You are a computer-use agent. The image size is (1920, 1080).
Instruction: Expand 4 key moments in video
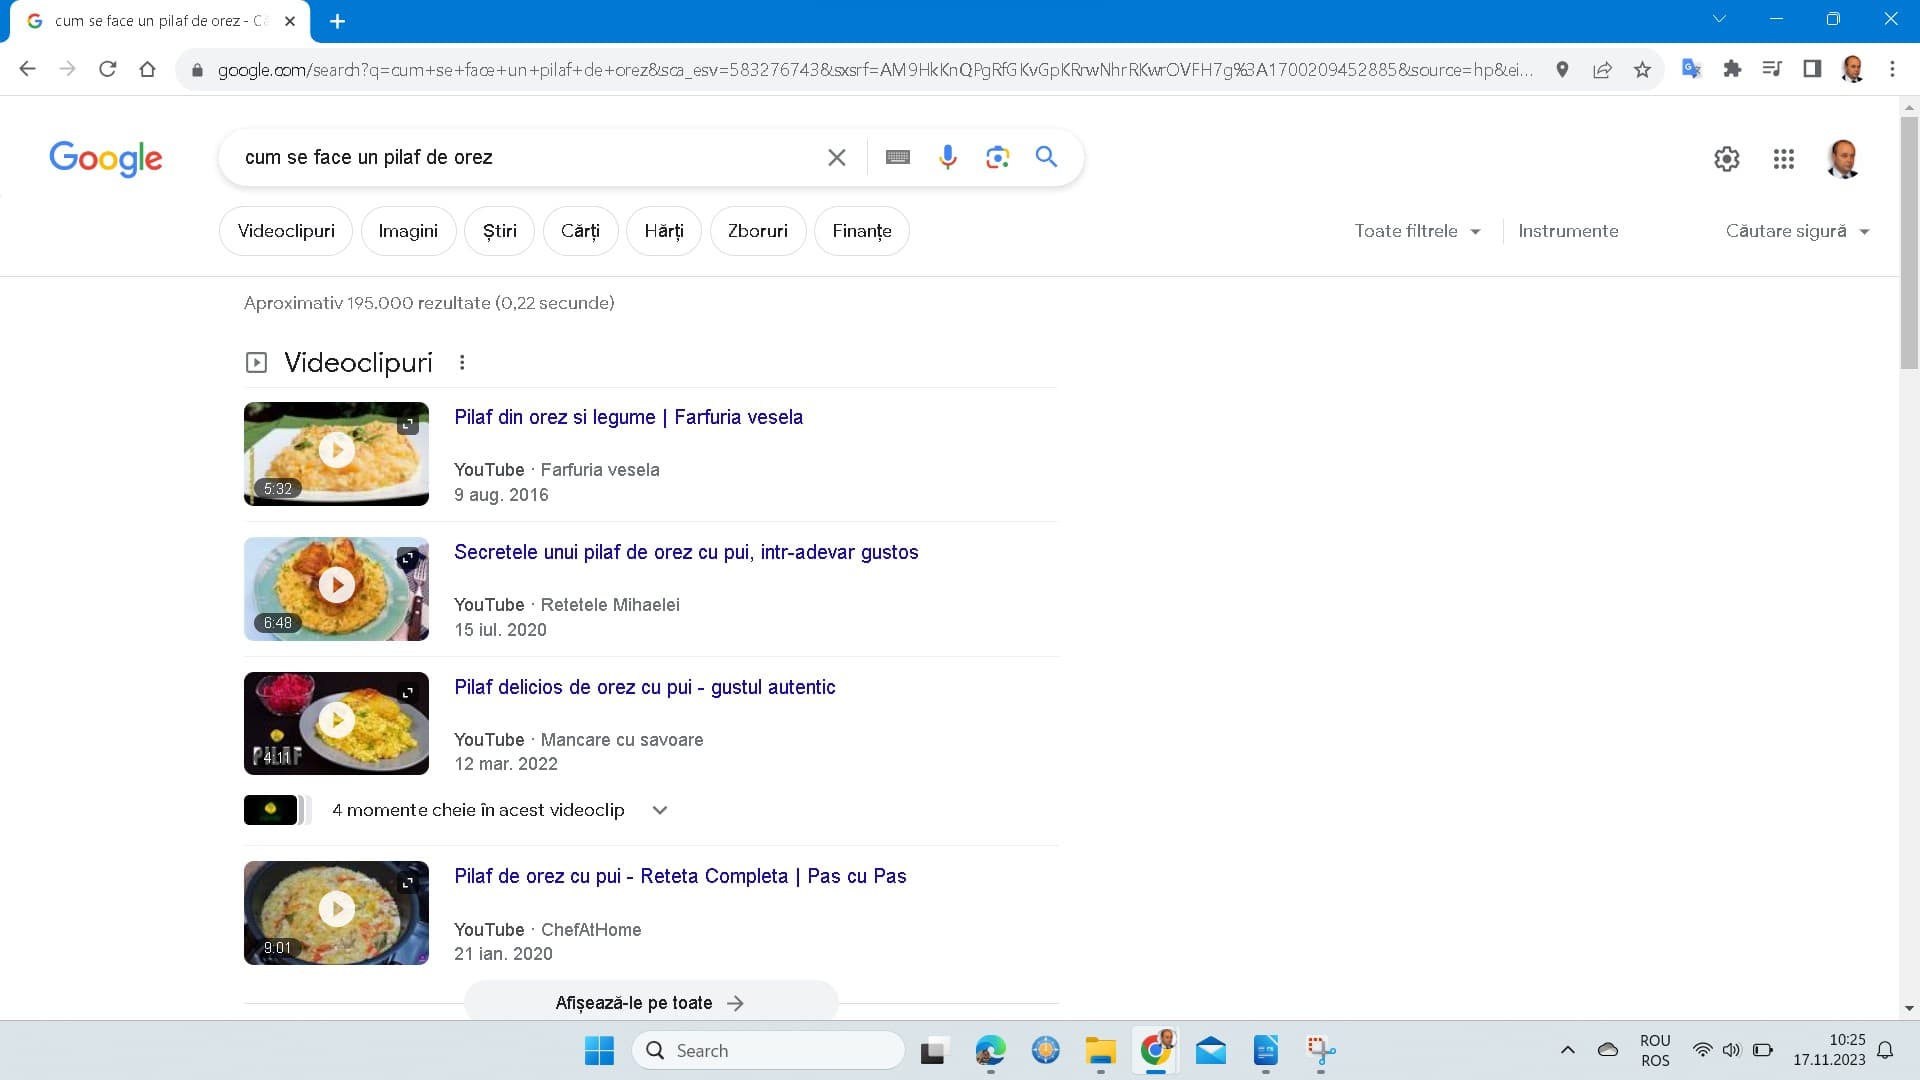pos(659,810)
